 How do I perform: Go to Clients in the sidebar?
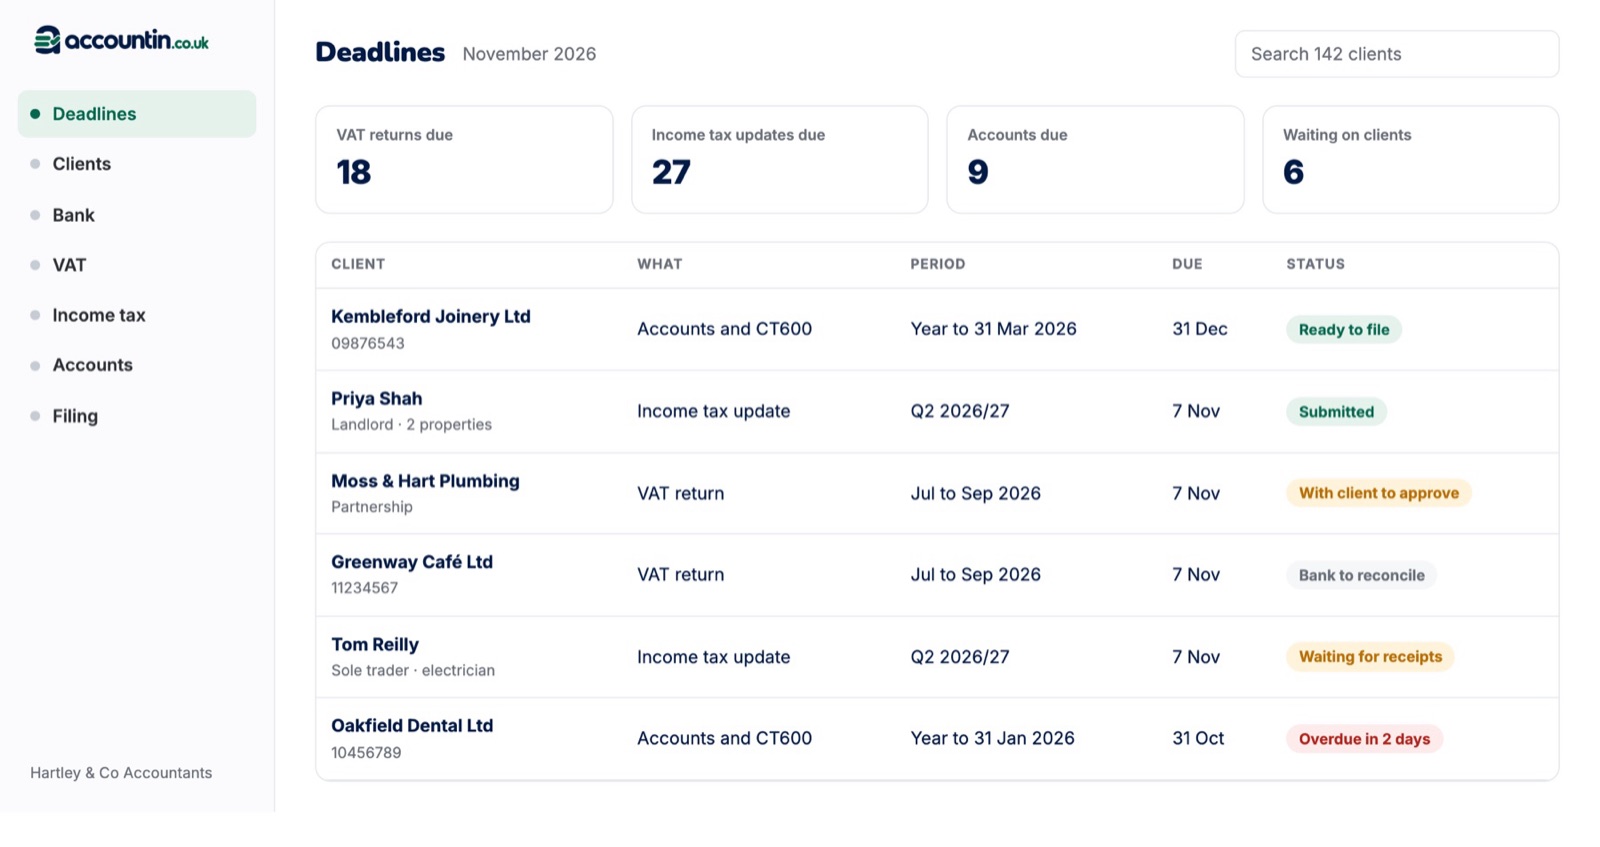[137, 164]
